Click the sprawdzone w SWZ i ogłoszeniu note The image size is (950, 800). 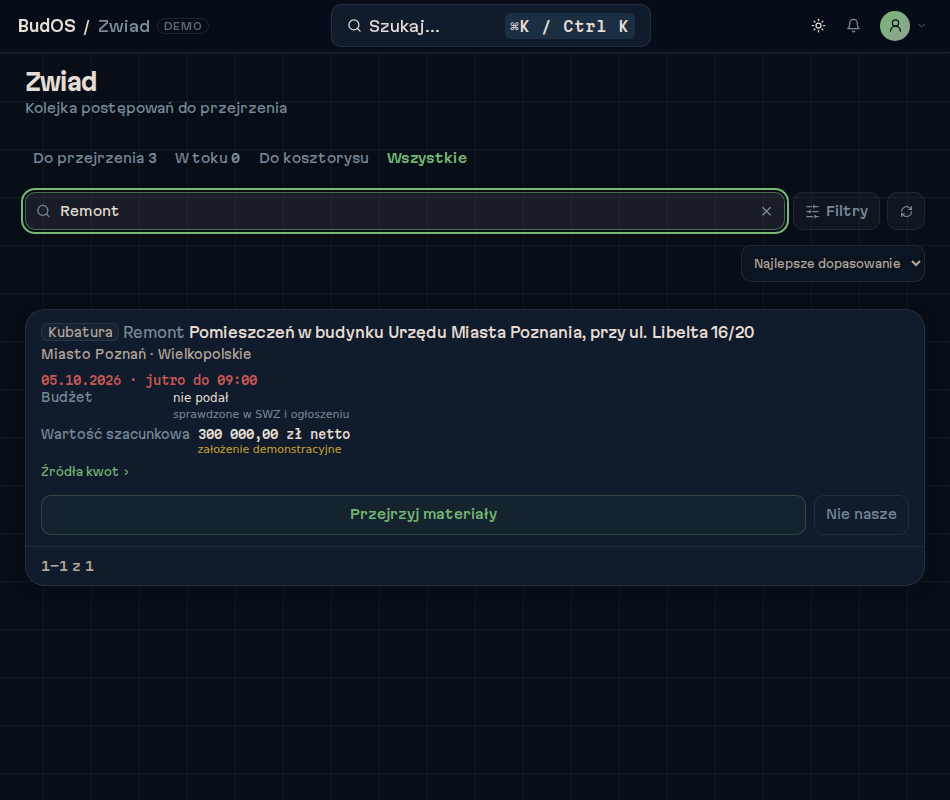[261, 414]
